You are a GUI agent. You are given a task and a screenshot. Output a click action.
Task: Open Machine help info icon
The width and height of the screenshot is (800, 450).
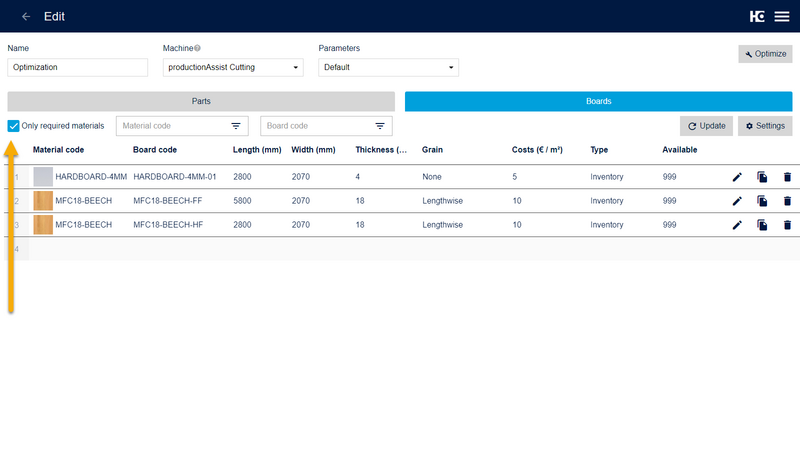(197, 48)
